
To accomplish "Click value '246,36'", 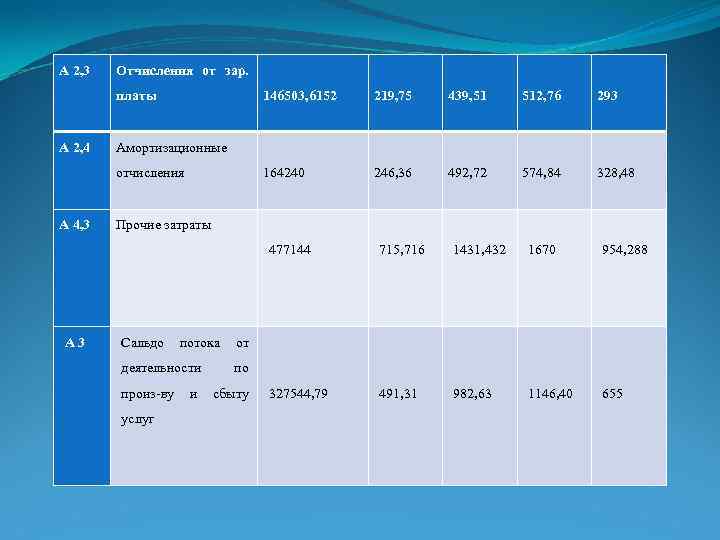I will tap(393, 173).
